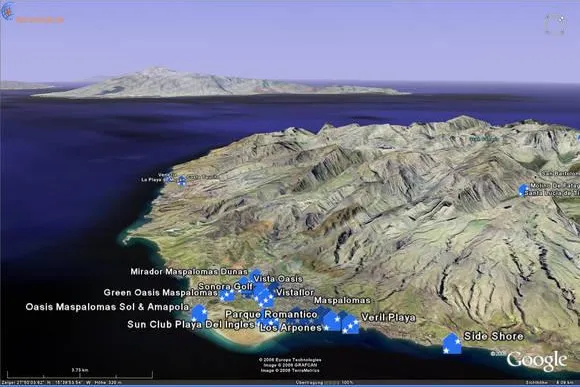Image resolution: width=580 pixels, height=387 pixels.
Task: Open the Veril Playa placemark label
Action: click(388, 317)
